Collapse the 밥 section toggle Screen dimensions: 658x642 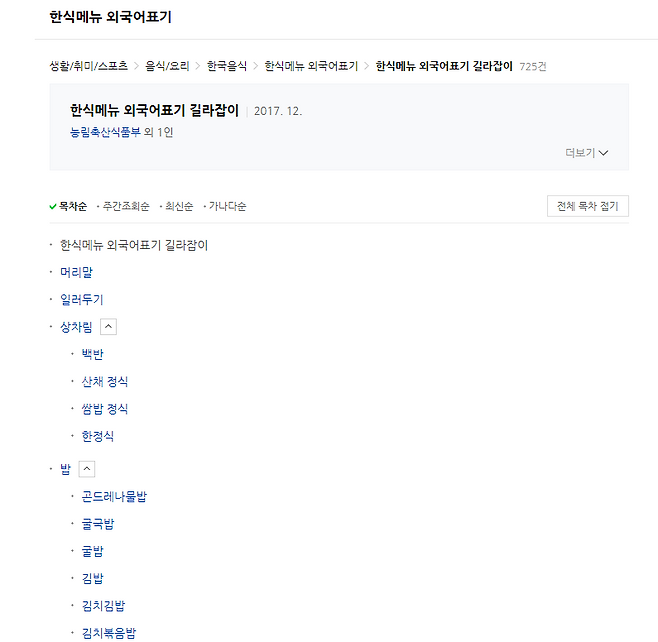[86, 468]
